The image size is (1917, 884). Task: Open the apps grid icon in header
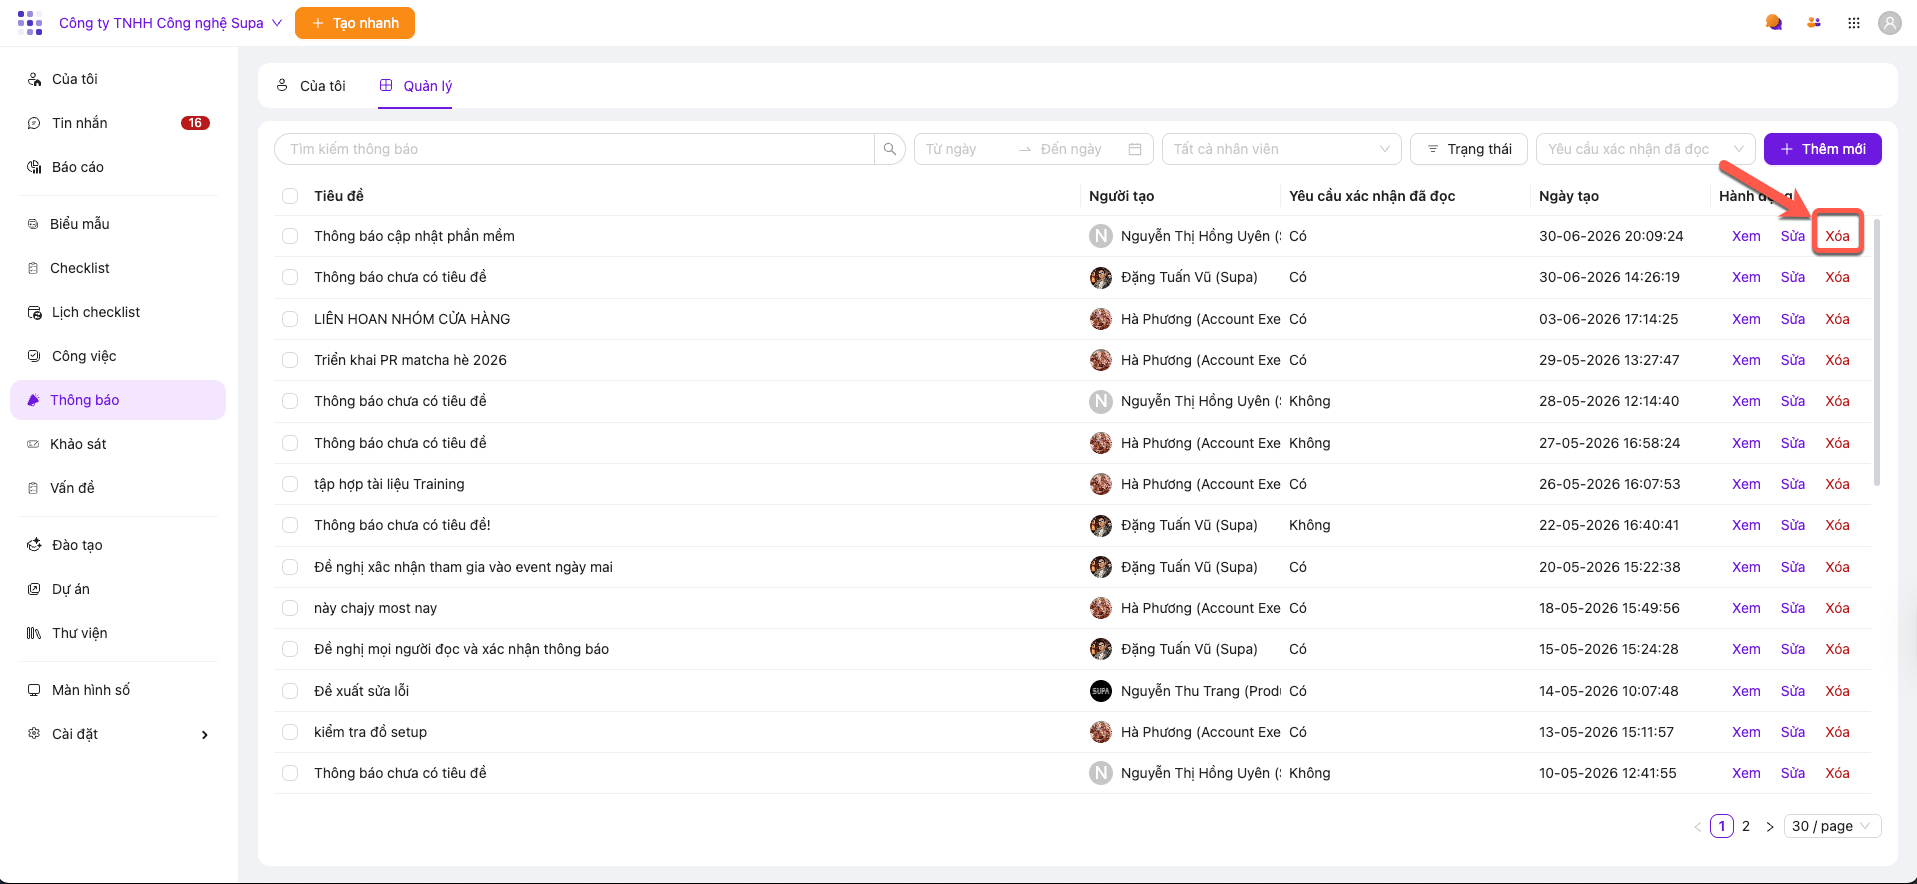coord(1854,22)
